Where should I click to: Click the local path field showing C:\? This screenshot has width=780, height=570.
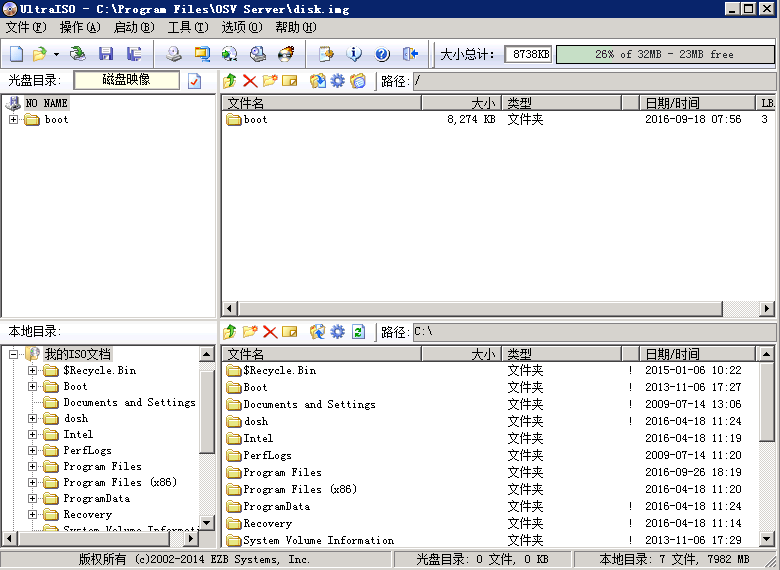[x=594, y=331]
